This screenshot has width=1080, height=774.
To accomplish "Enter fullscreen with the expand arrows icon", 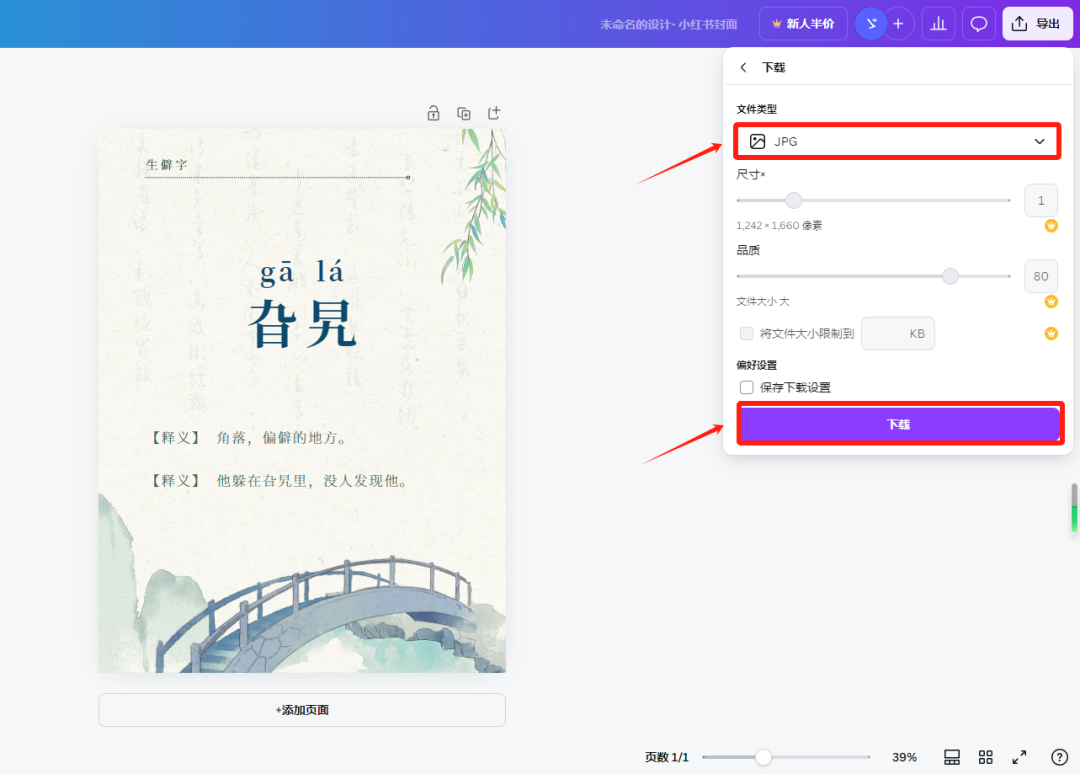I will point(1019,757).
